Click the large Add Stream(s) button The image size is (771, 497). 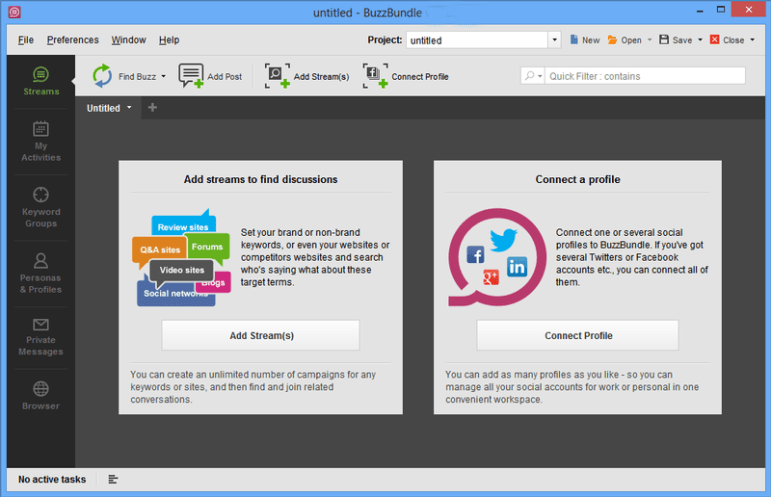[x=261, y=335]
